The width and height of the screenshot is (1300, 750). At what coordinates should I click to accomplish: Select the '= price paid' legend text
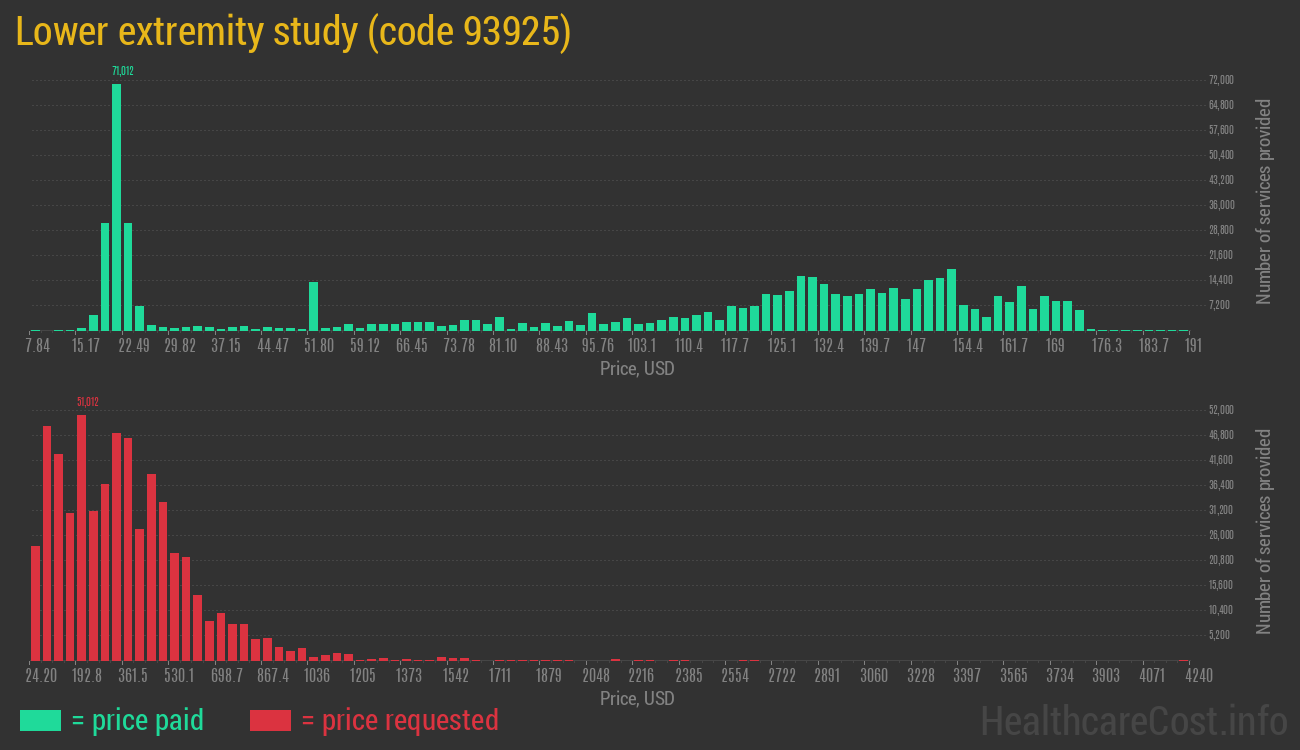point(138,720)
